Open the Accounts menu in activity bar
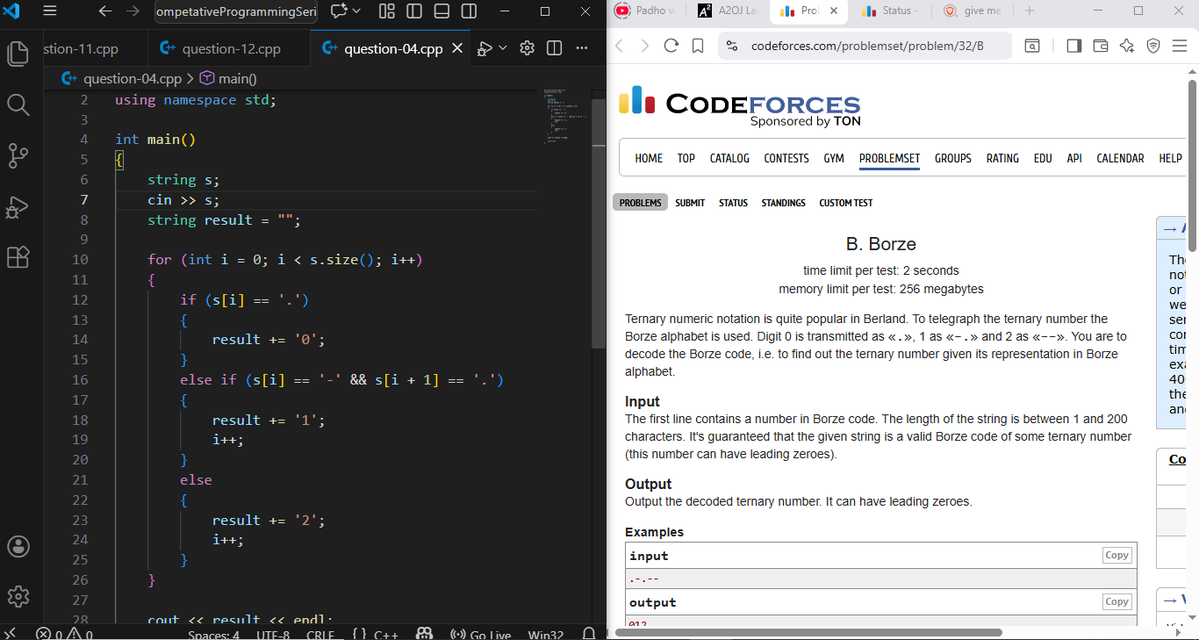The height and width of the screenshot is (640, 1199). 18,546
